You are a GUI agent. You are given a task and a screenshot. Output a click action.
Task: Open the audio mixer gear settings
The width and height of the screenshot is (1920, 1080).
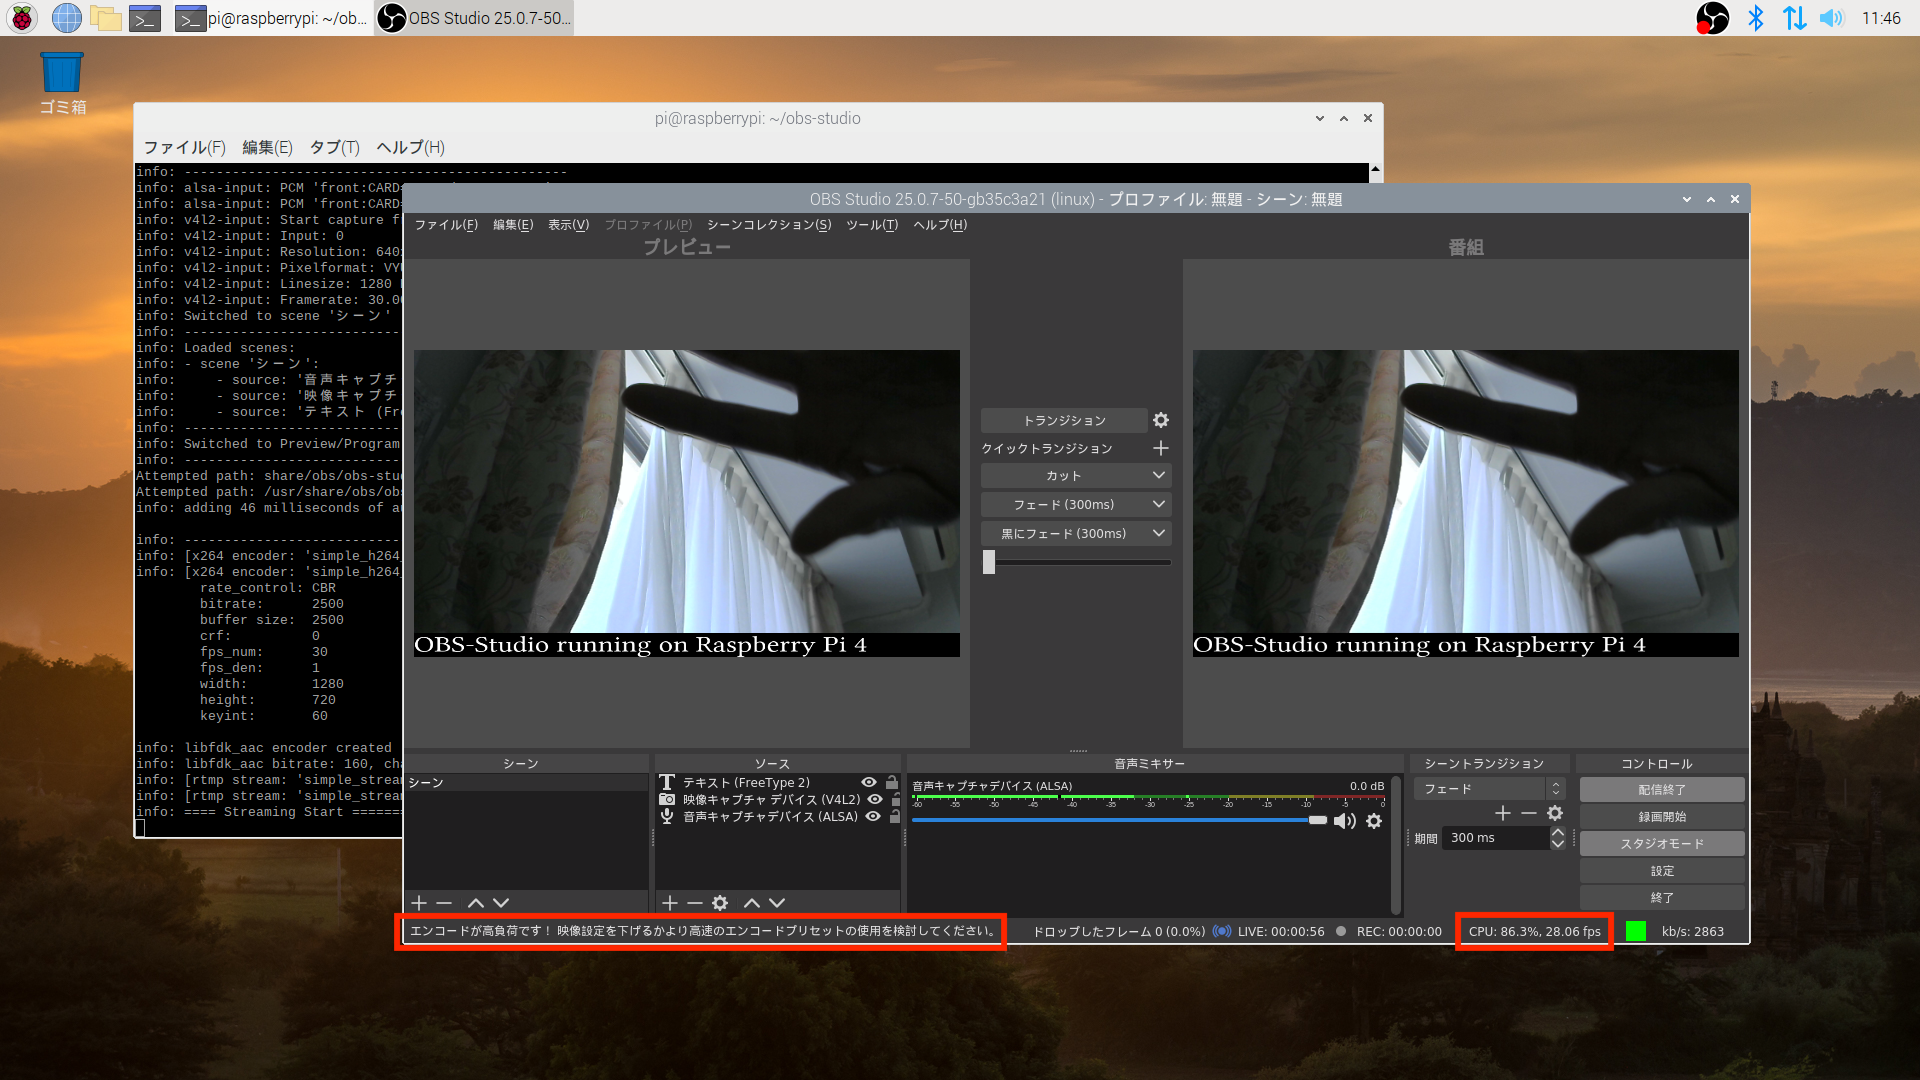[1374, 821]
